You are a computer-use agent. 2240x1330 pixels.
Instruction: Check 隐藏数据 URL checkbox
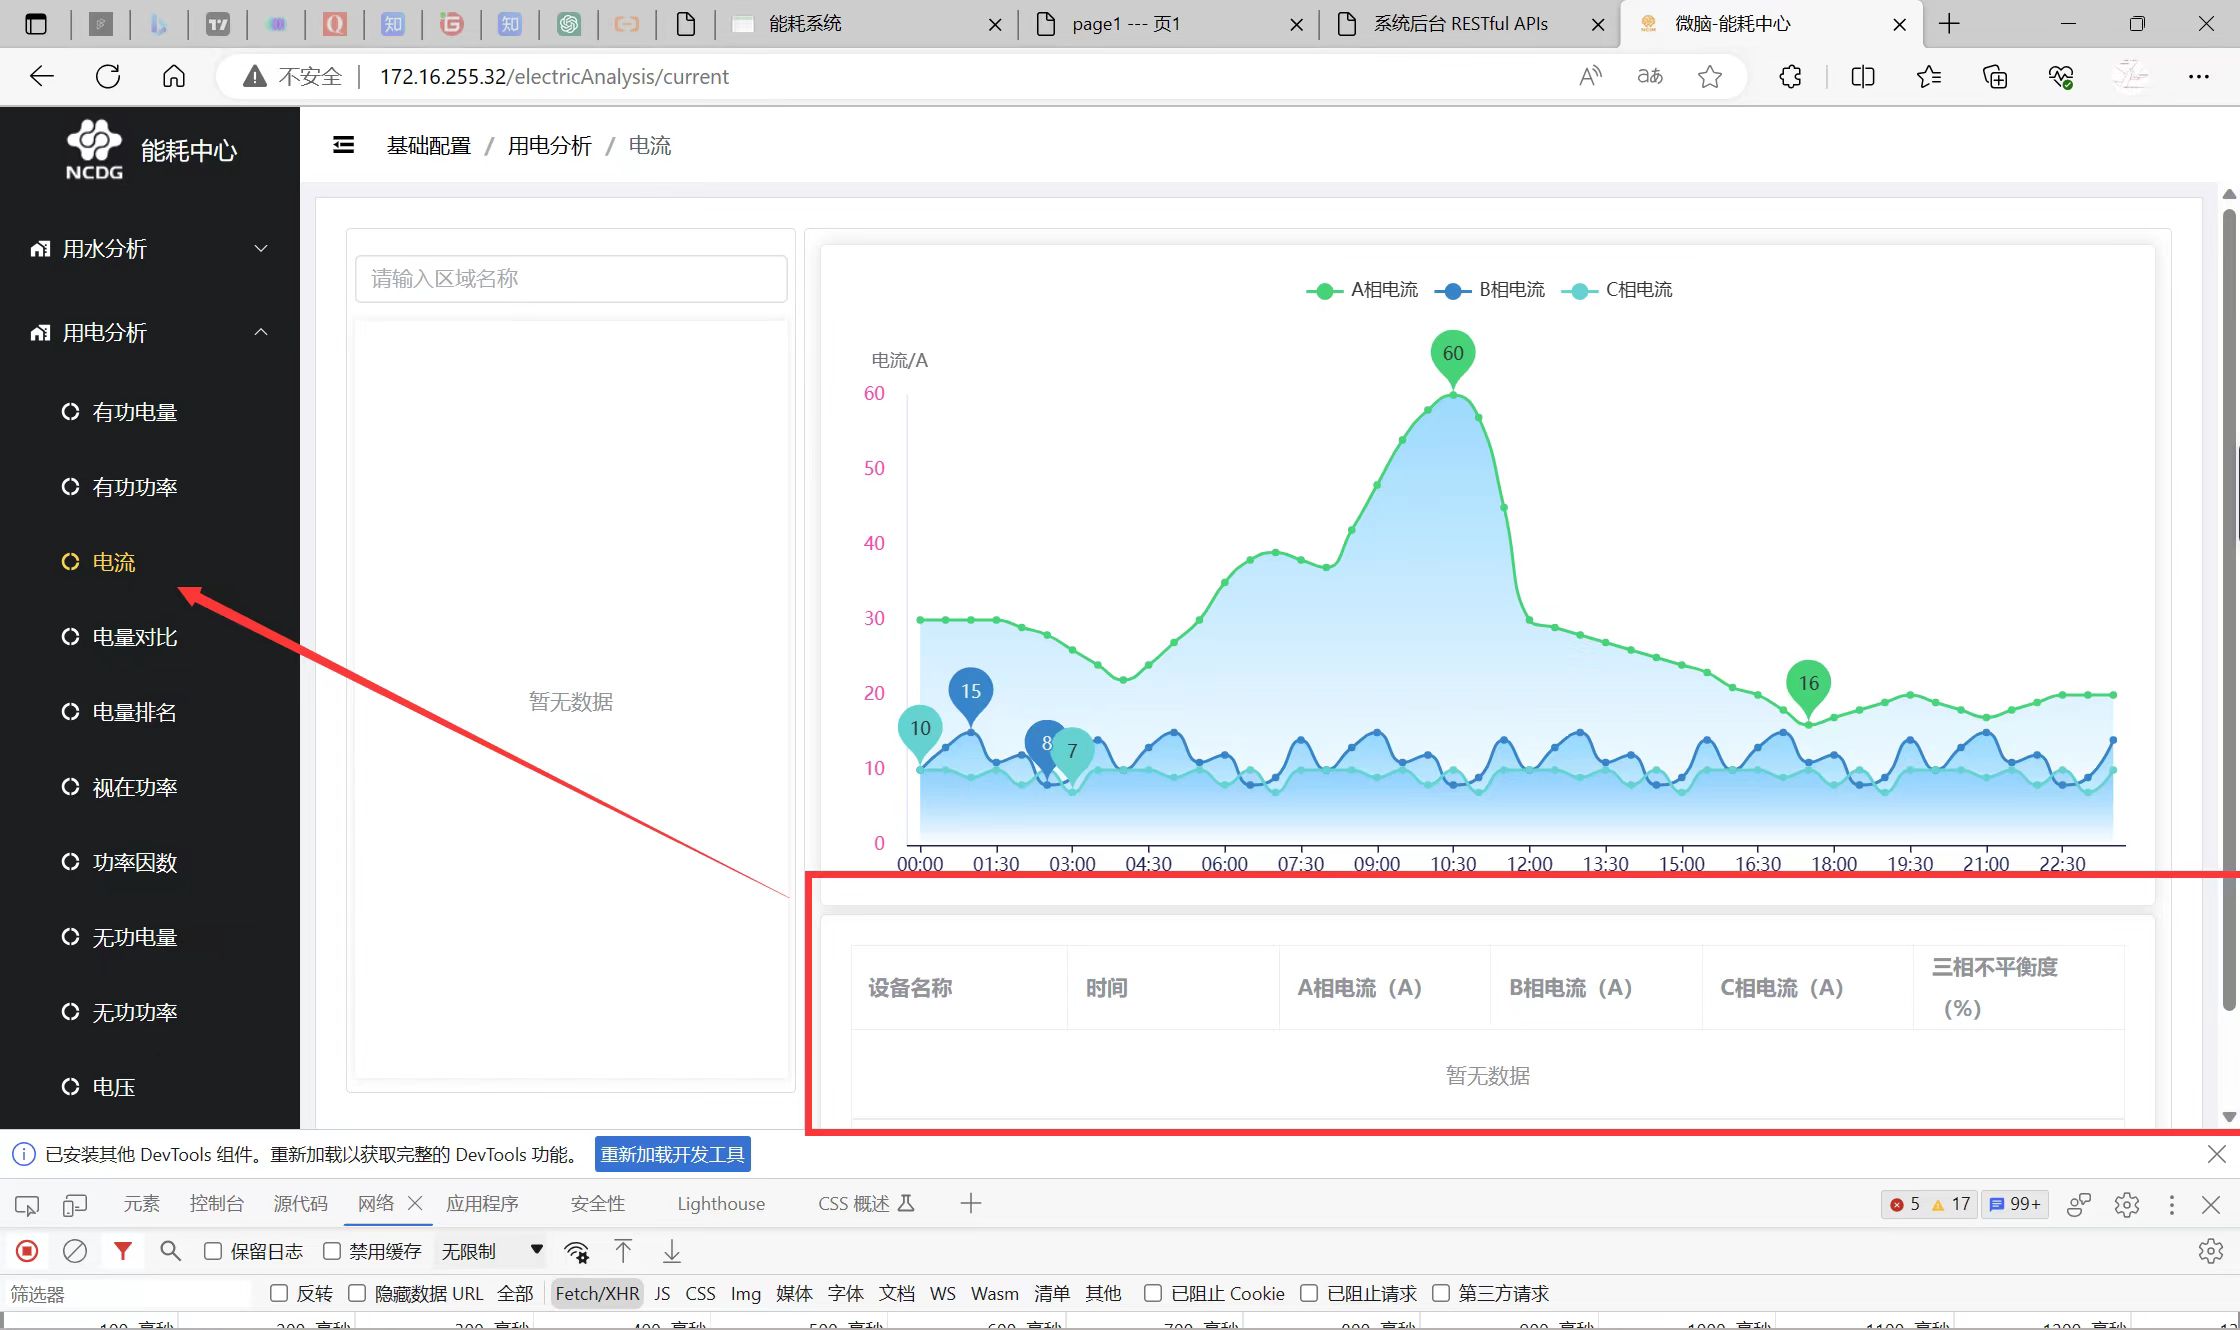click(x=357, y=1293)
